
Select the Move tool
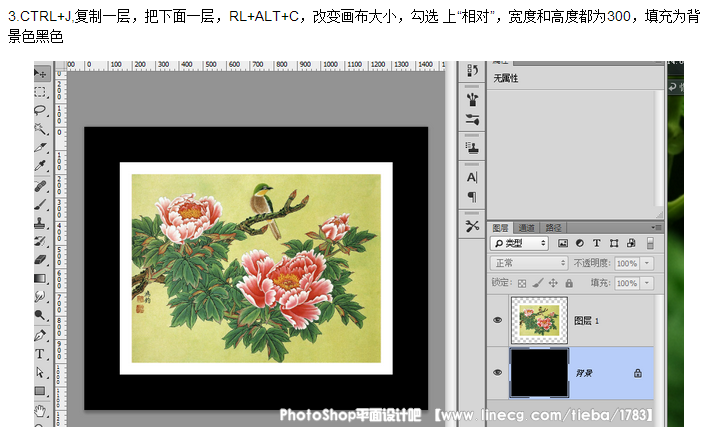pyautogui.click(x=41, y=73)
